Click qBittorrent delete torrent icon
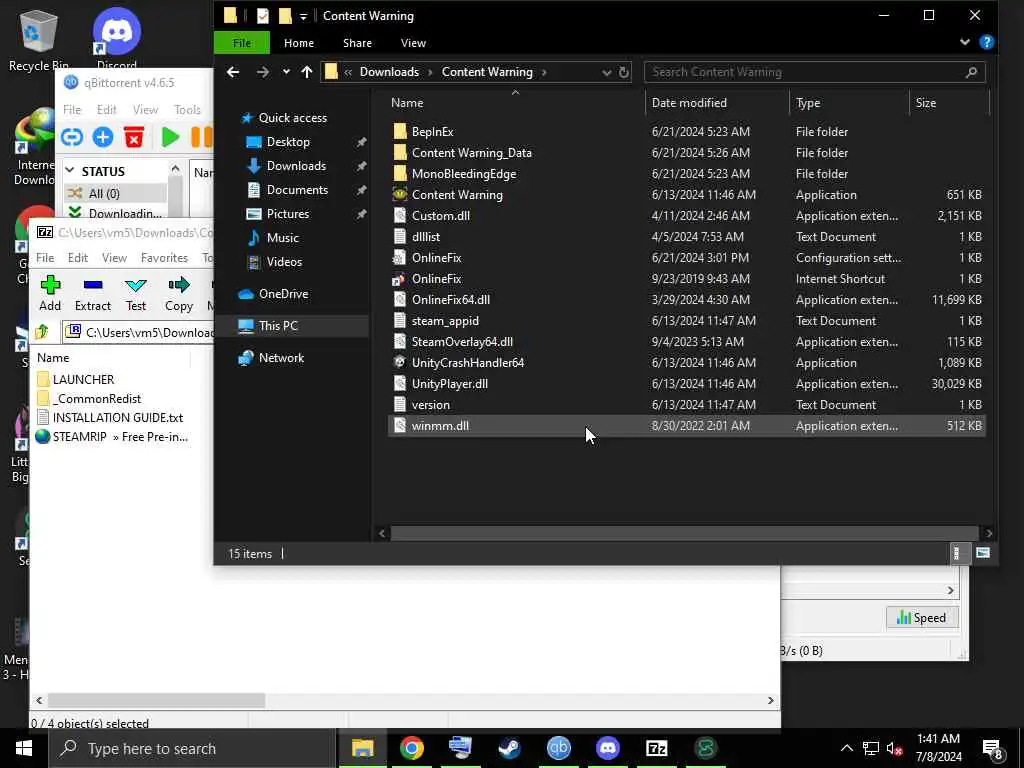 click(134, 137)
